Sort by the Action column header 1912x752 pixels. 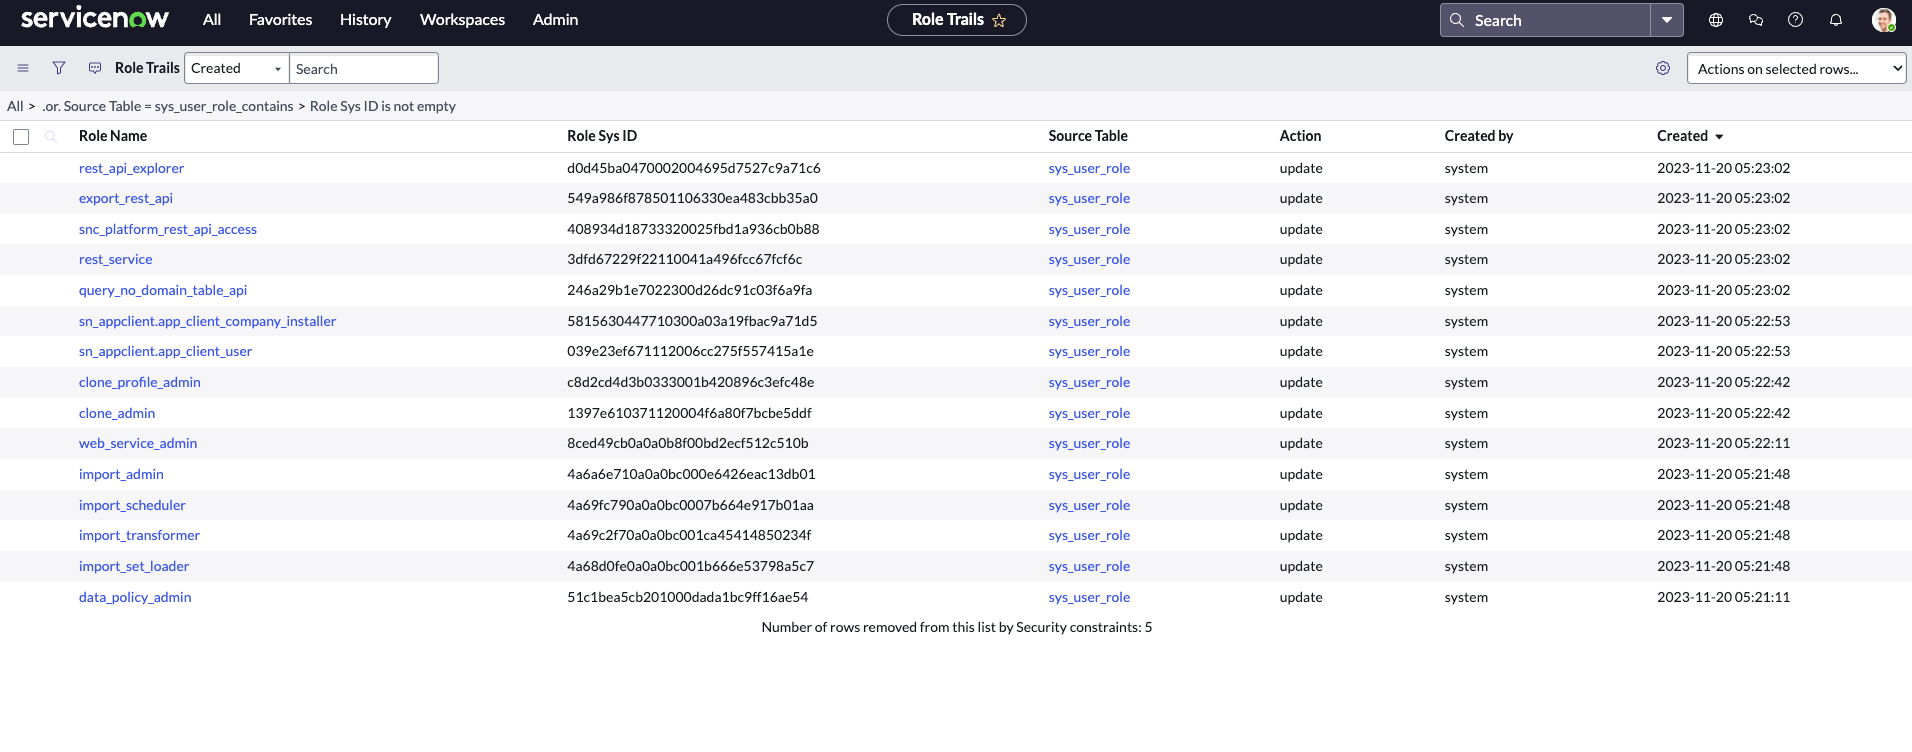(1300, 136)
